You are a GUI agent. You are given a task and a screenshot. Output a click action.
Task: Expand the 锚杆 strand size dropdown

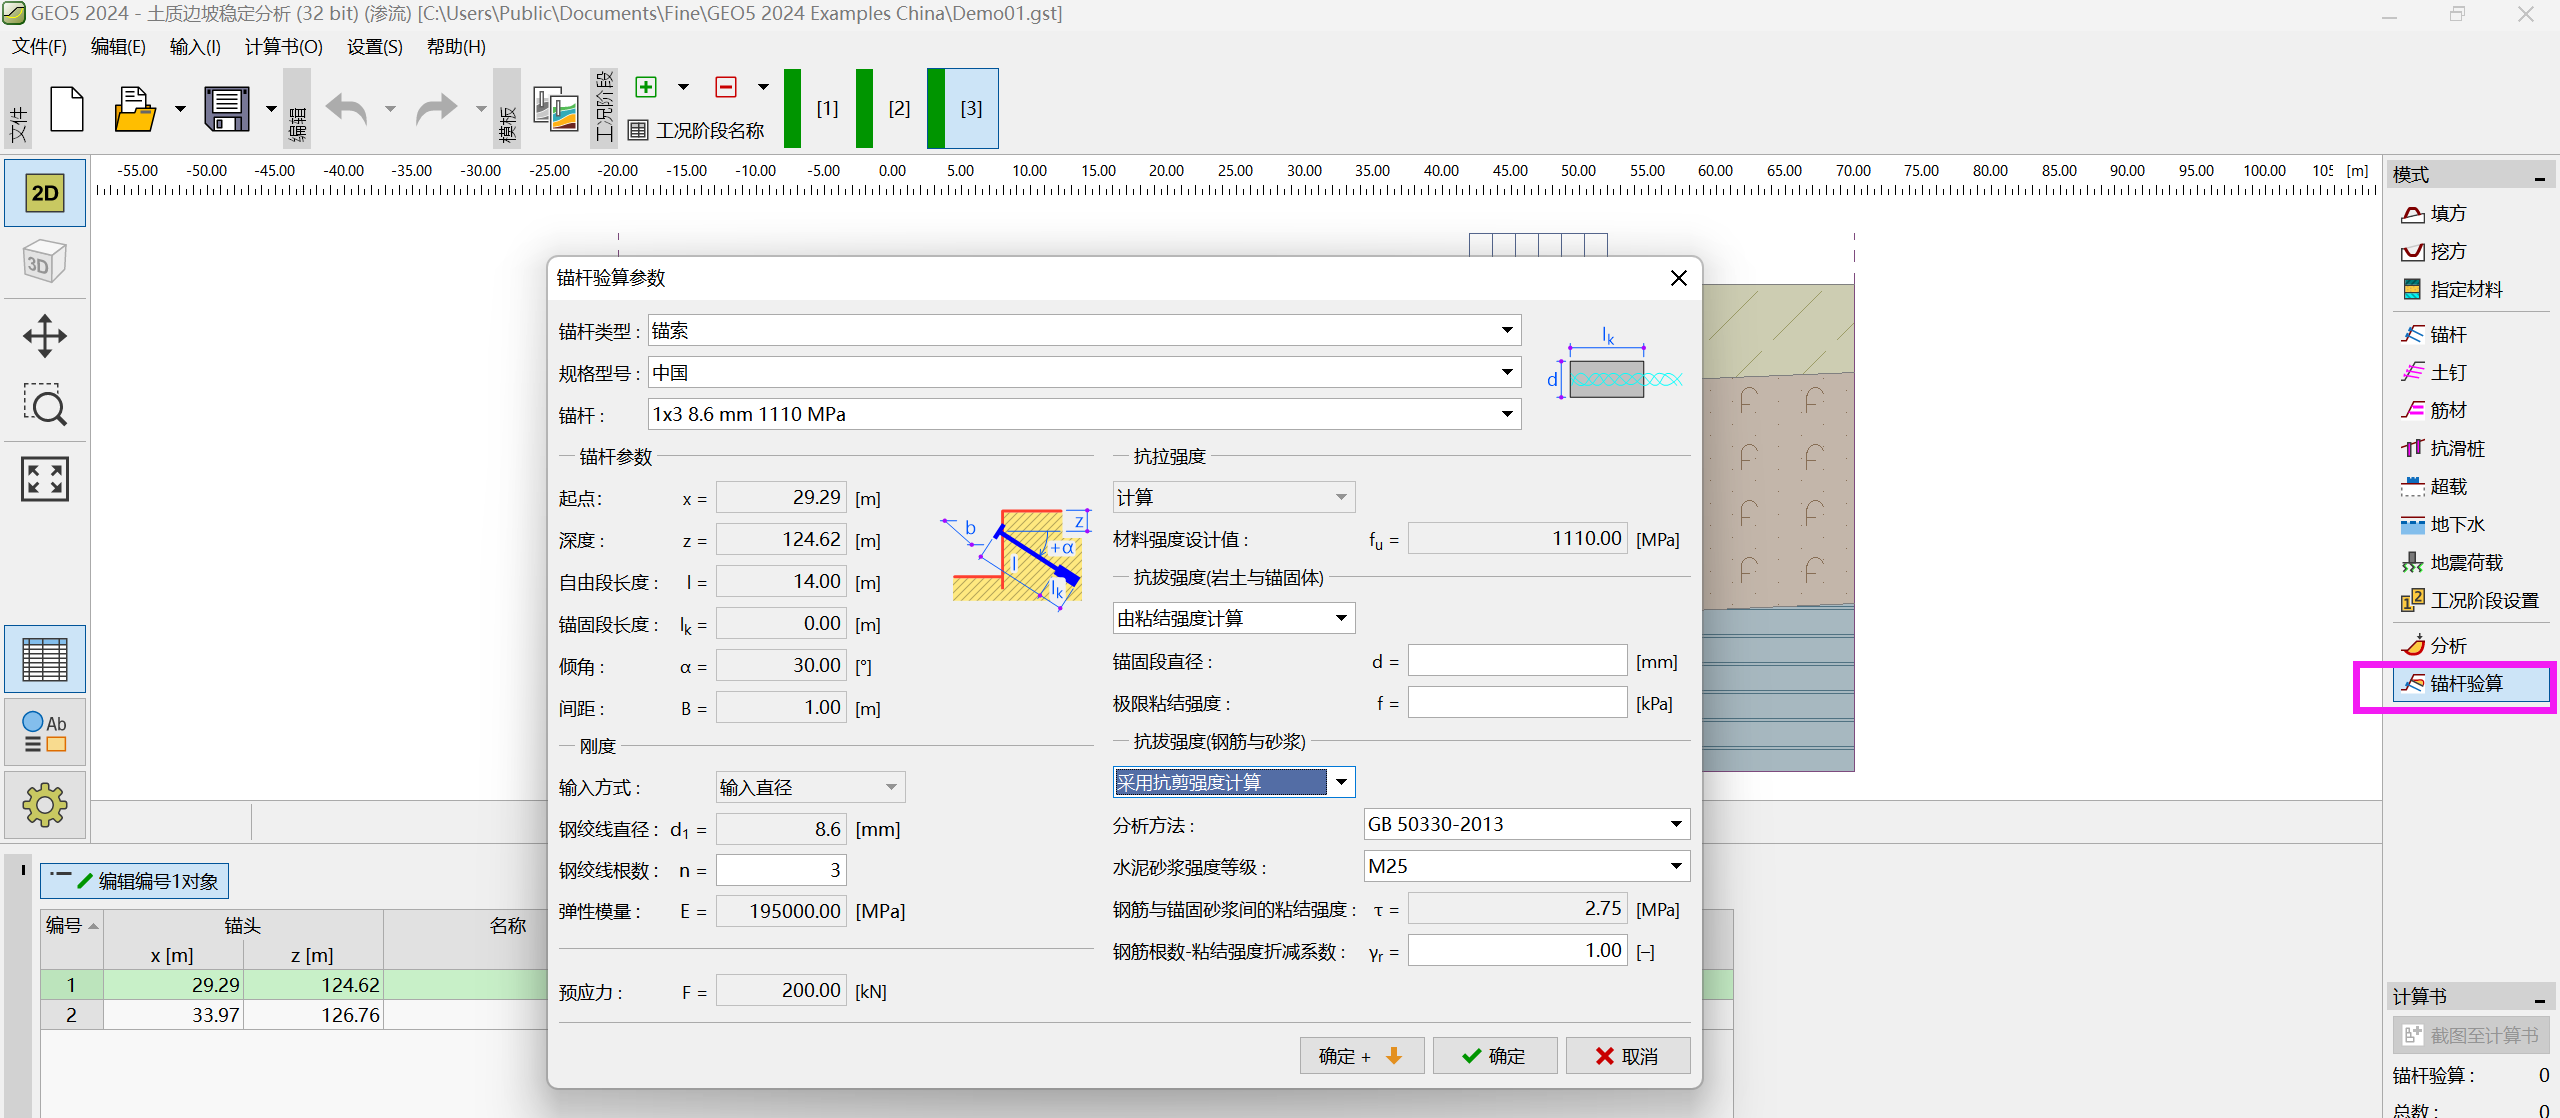[1507, 414]
